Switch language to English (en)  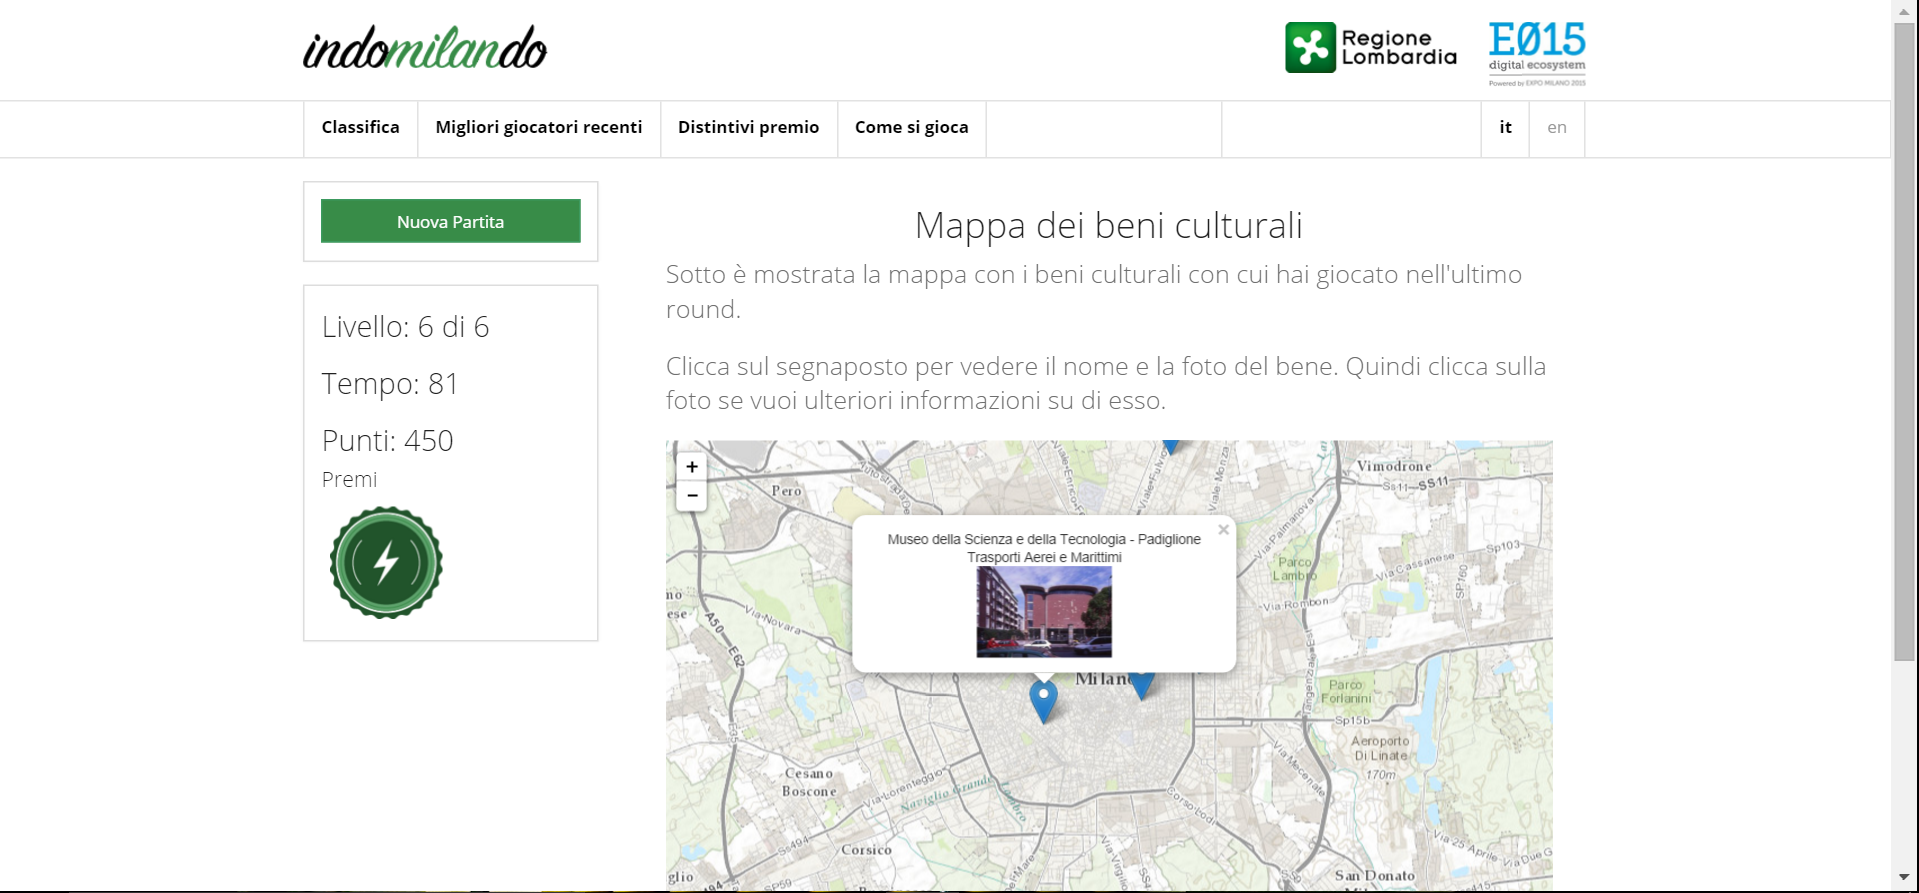click(x=1556, y=128)
